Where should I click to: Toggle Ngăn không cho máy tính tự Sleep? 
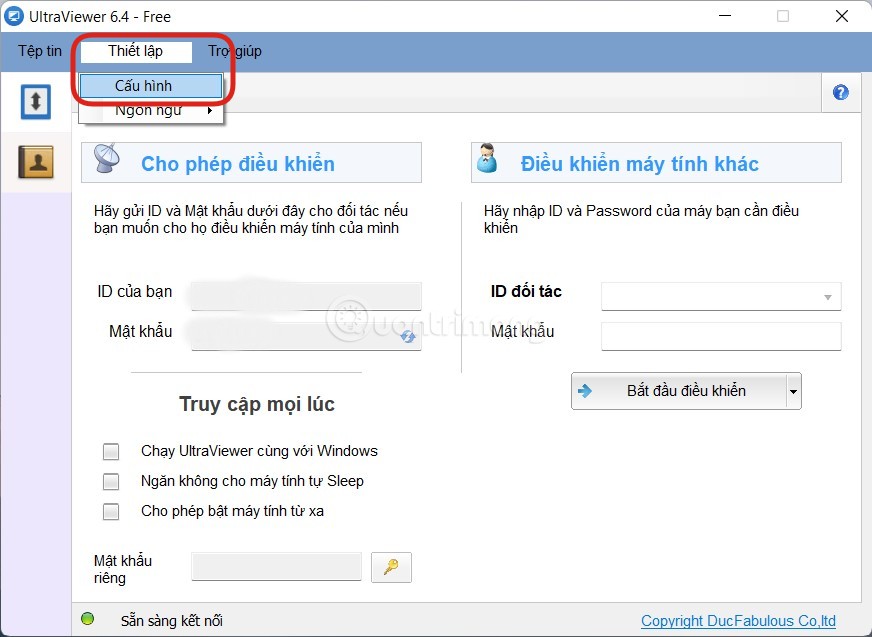111,481
